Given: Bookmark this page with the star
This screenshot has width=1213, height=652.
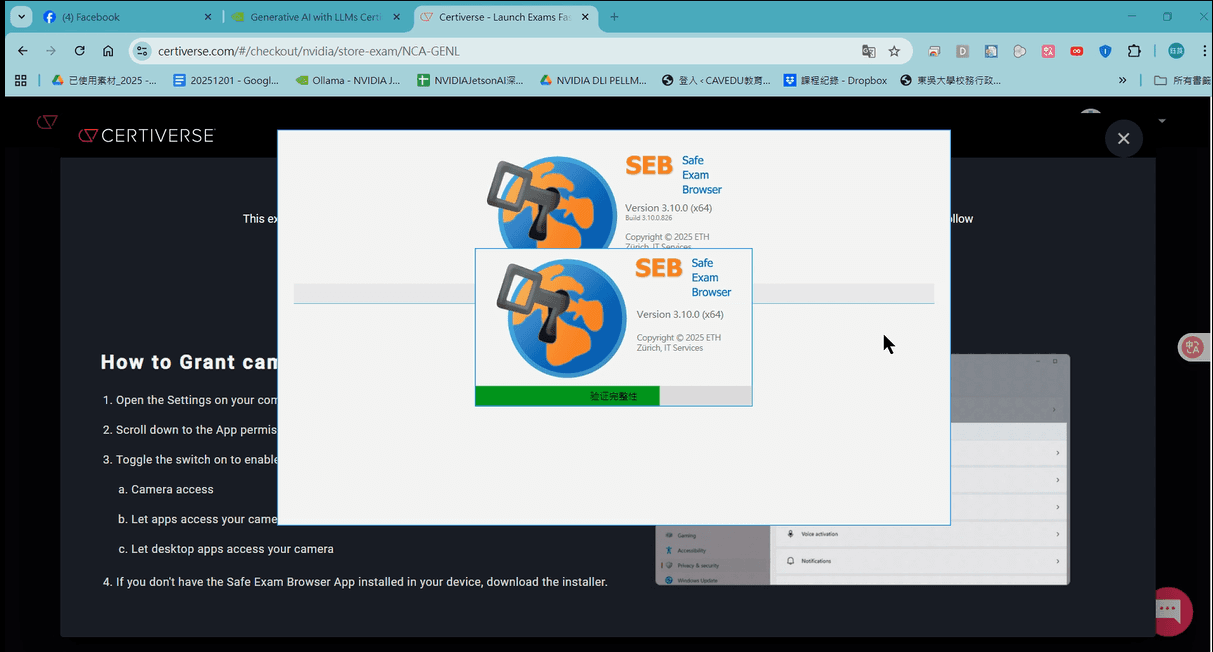Looking at the screenshot, I should [x=894, y=51].
